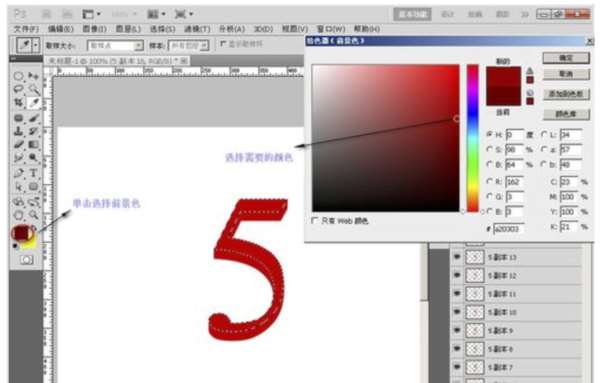Click the out-of-gamut warning triangle icon

point(530,71)
